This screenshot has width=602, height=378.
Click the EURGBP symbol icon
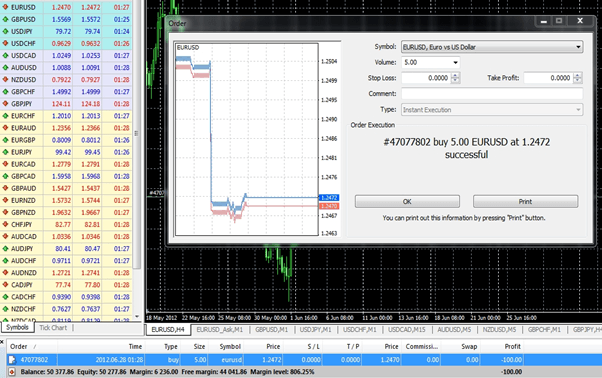point(5,140)
